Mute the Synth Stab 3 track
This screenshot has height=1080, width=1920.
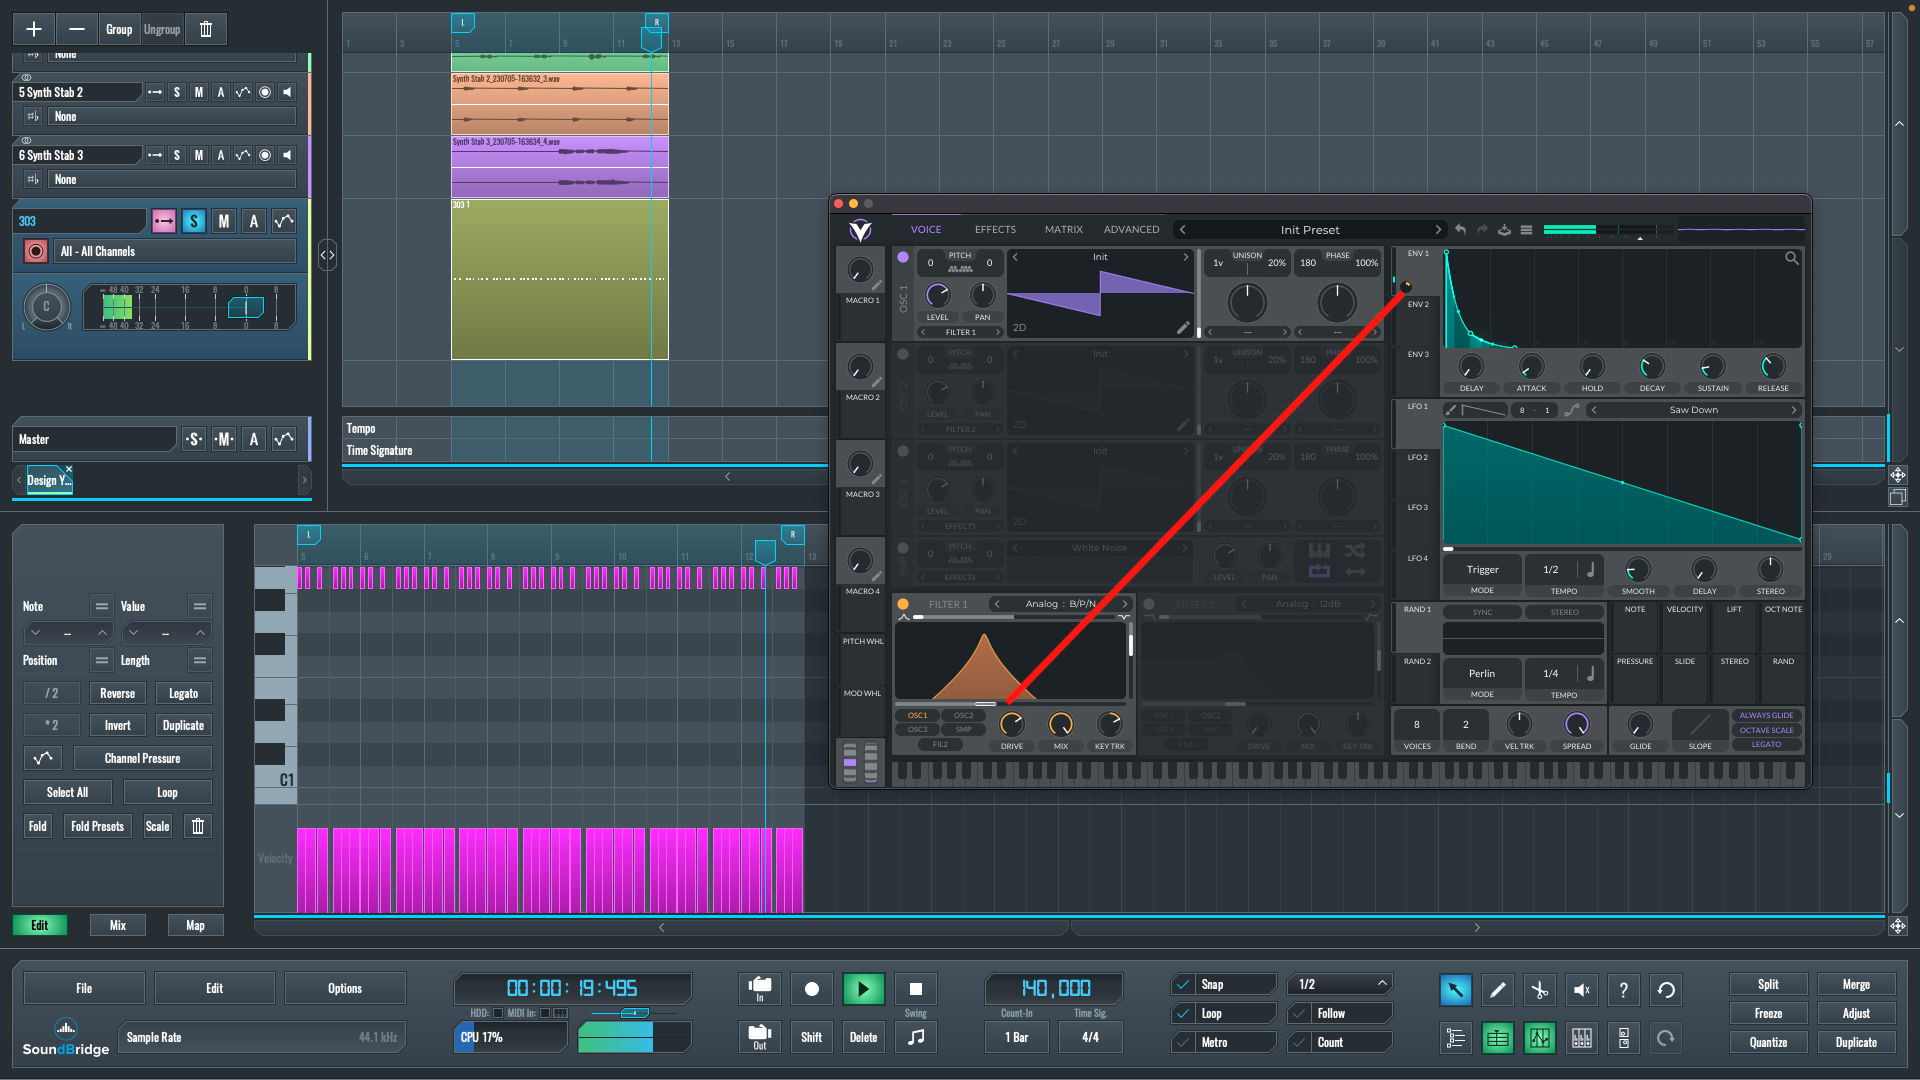coord(199,155)
